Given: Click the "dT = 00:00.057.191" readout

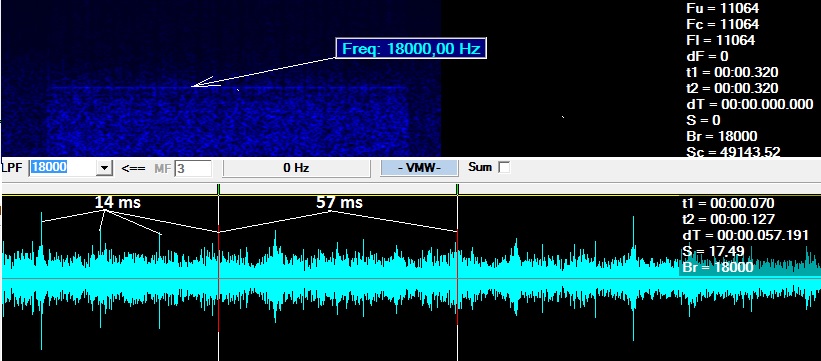Looking at the screenshot, I should 746,235.
